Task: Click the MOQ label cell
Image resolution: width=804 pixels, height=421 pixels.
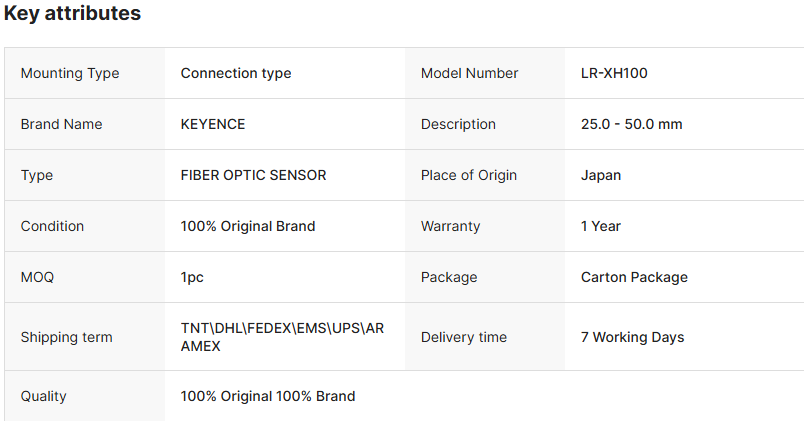Action: tap(37, 277)
